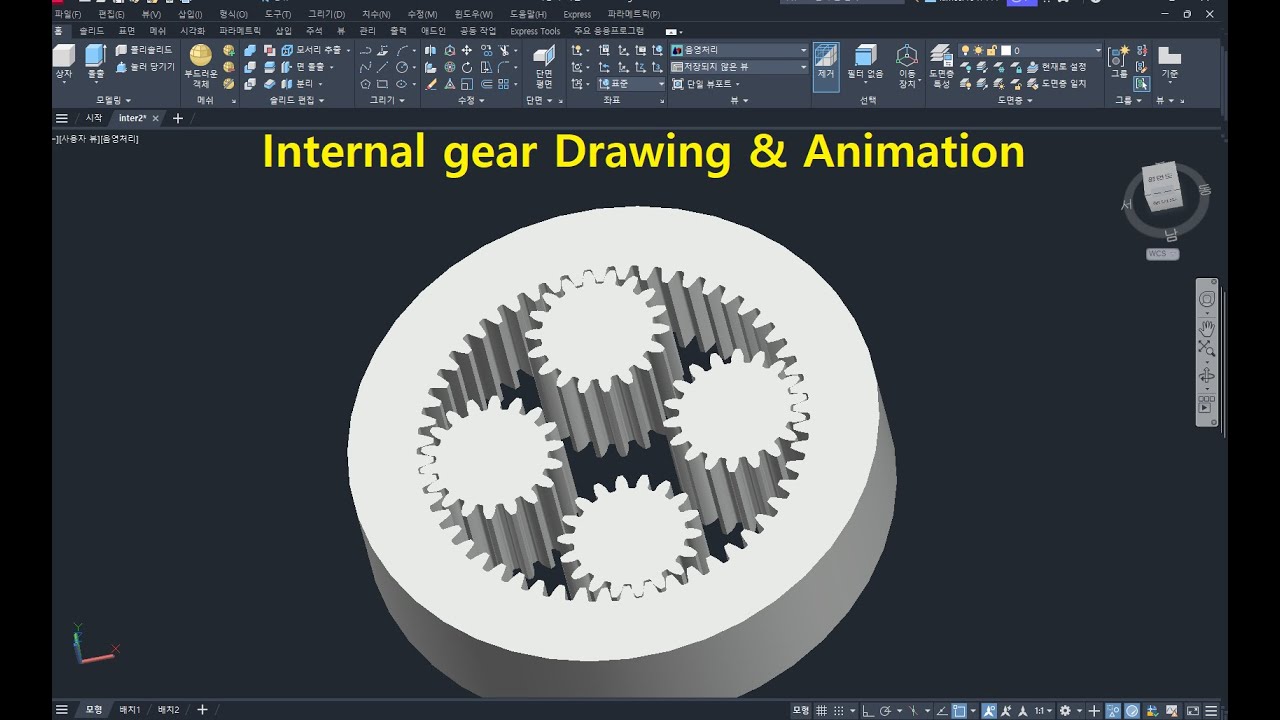Switch to the Start (시작) file tab

(93, 118)
